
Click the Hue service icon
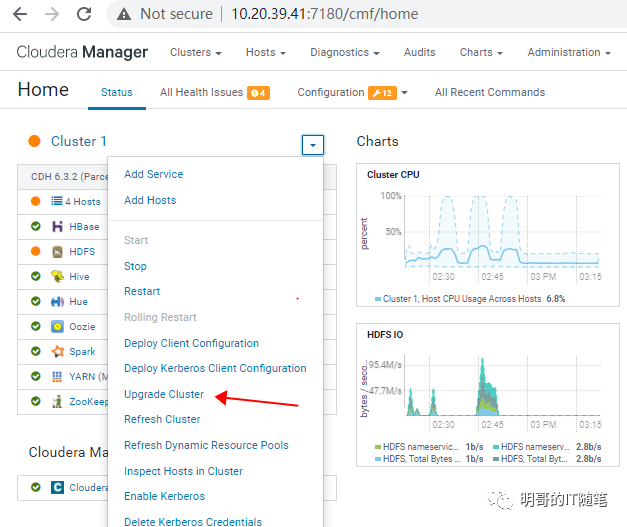click(x=58, y=302)
